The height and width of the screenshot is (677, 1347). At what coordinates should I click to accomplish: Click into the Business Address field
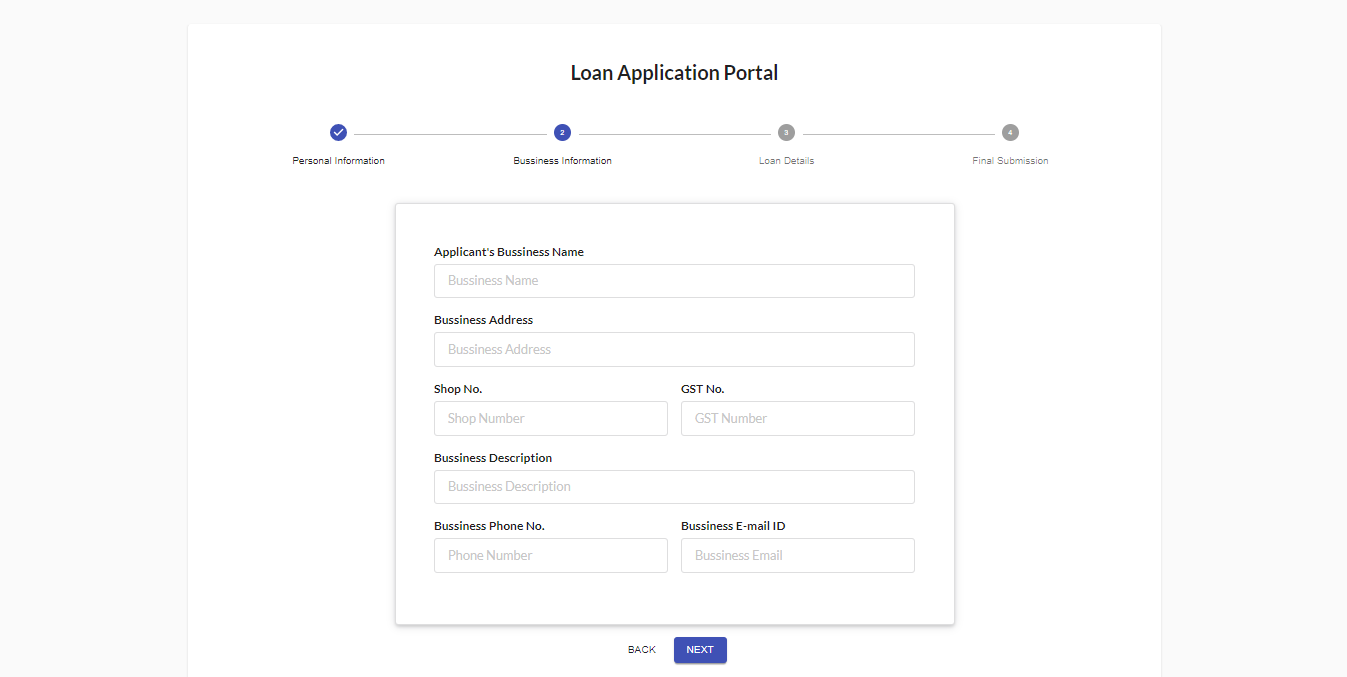click(x=674, y=350)
